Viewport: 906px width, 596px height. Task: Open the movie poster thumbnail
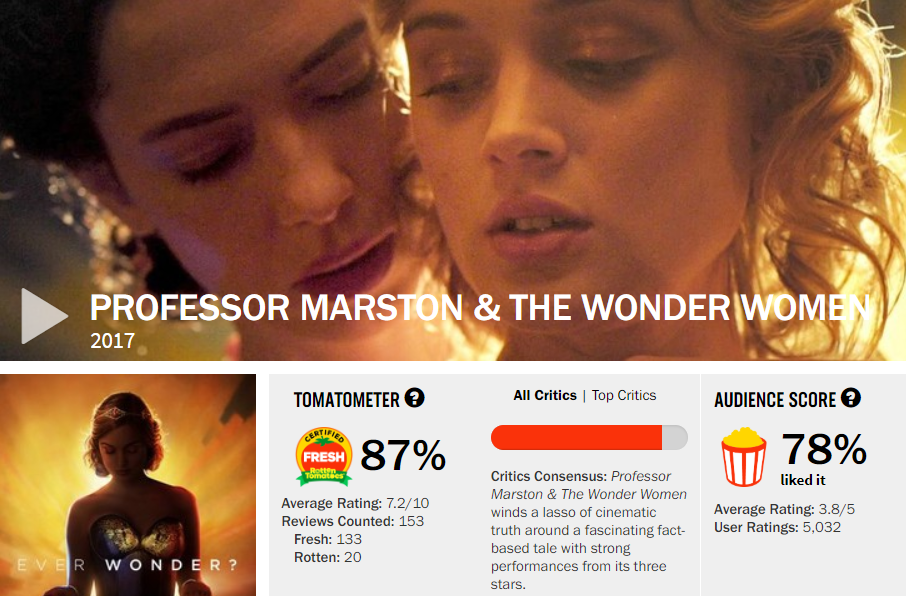click(128, 485)
